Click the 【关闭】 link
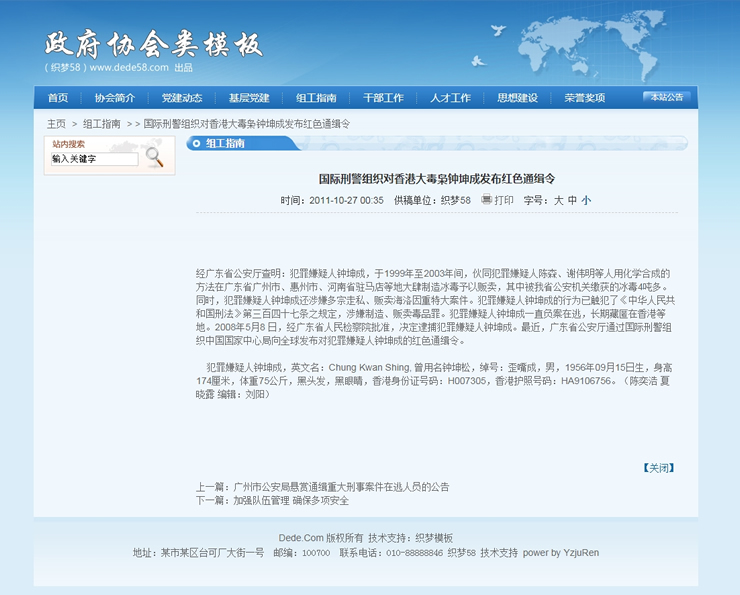Image resolution: width=740 pixels, height=595 pixels. tap(657, 467)
